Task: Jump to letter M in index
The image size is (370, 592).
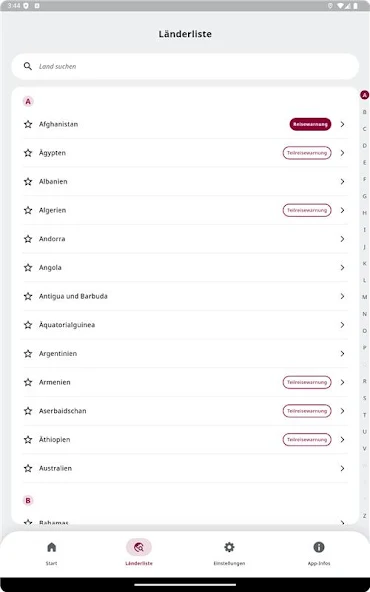Action: pos(364,297)
